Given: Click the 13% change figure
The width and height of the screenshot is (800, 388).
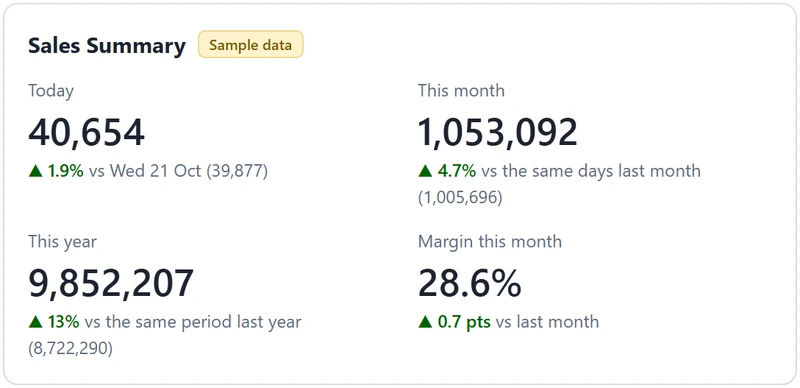Looking at the screenshot, I should [63, 322].
